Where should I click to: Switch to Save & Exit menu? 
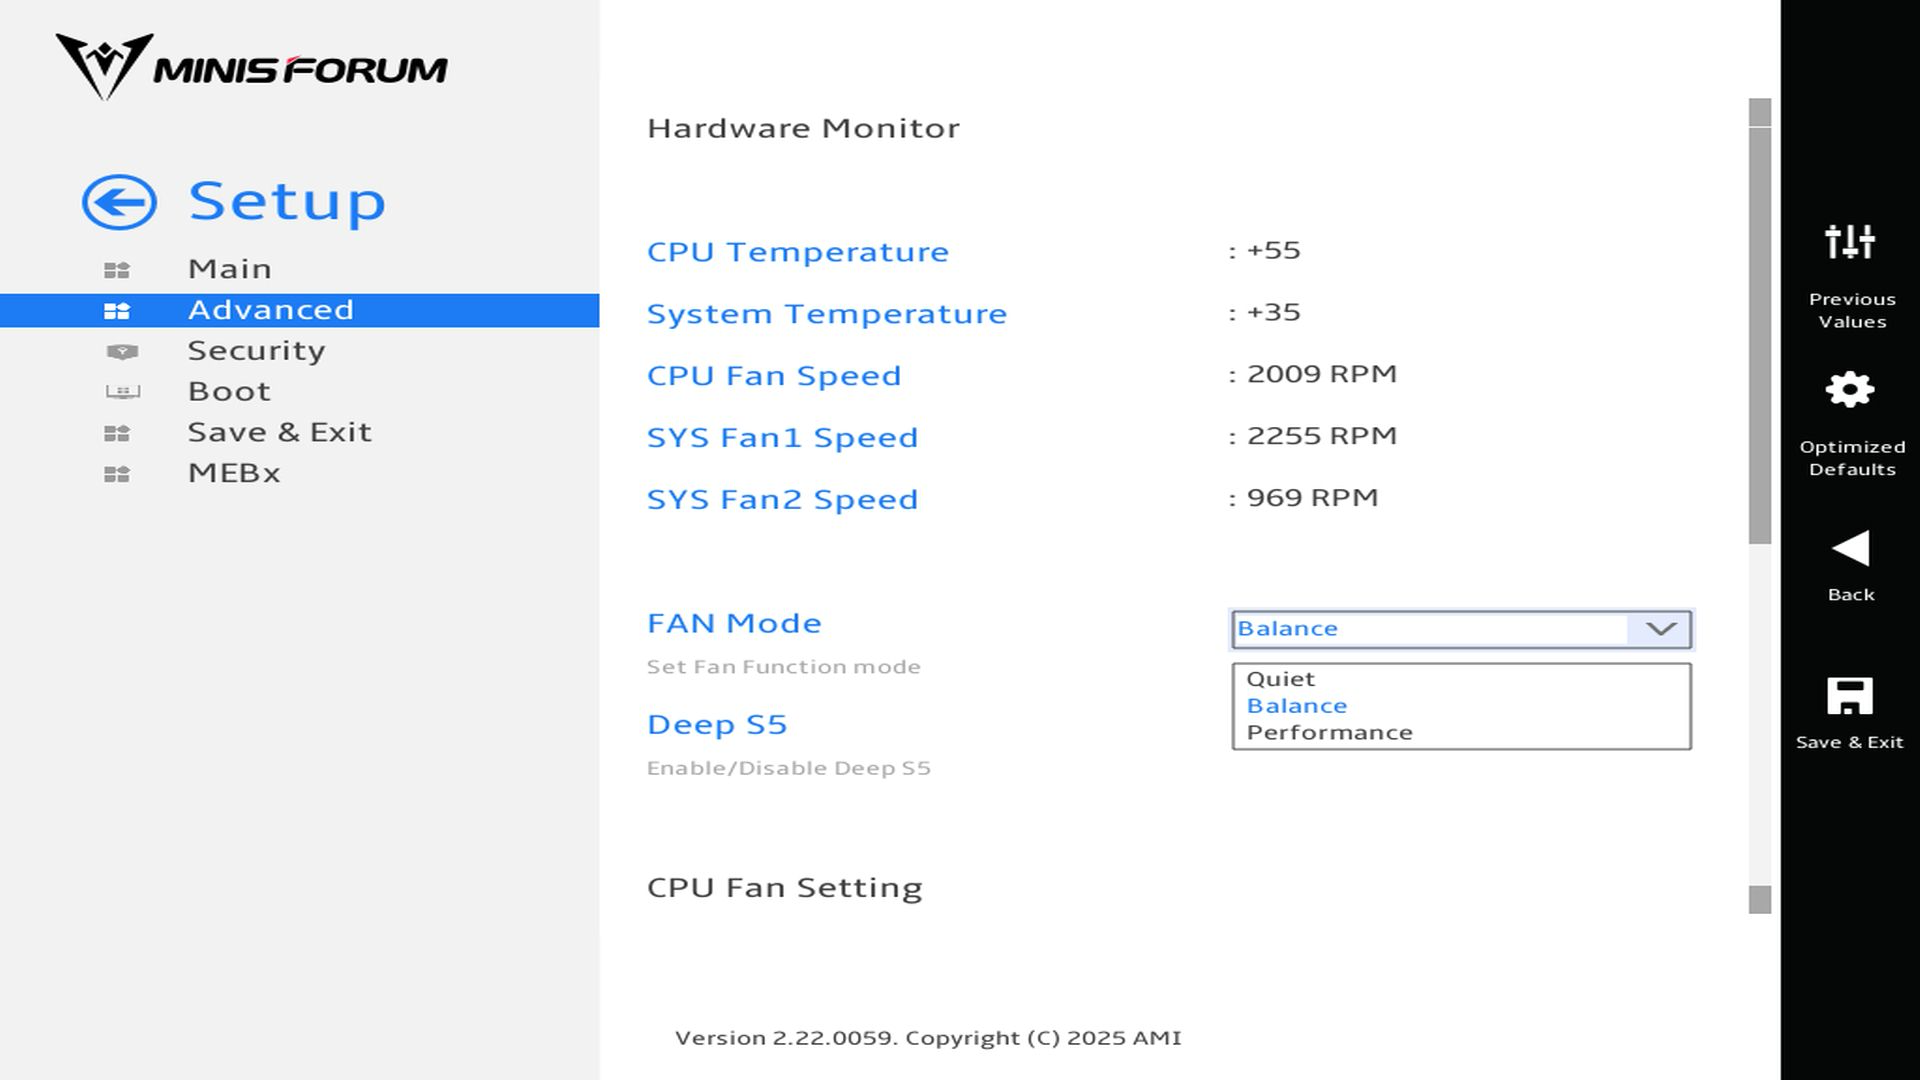(279, 432)
